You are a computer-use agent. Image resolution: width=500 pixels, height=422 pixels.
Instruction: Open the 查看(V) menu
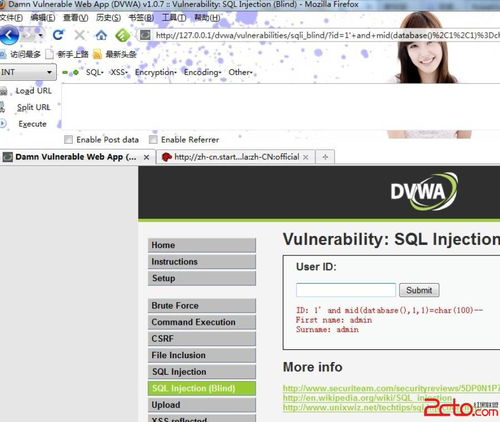click(x=76, y=18)
